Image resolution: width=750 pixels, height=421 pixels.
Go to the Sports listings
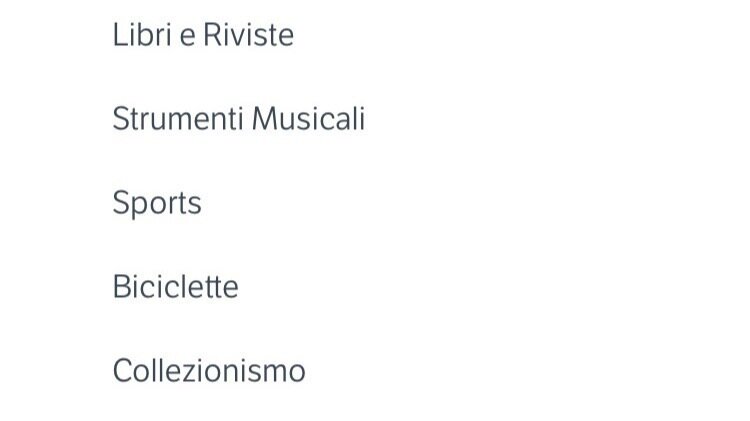click(x=157, y=203)
